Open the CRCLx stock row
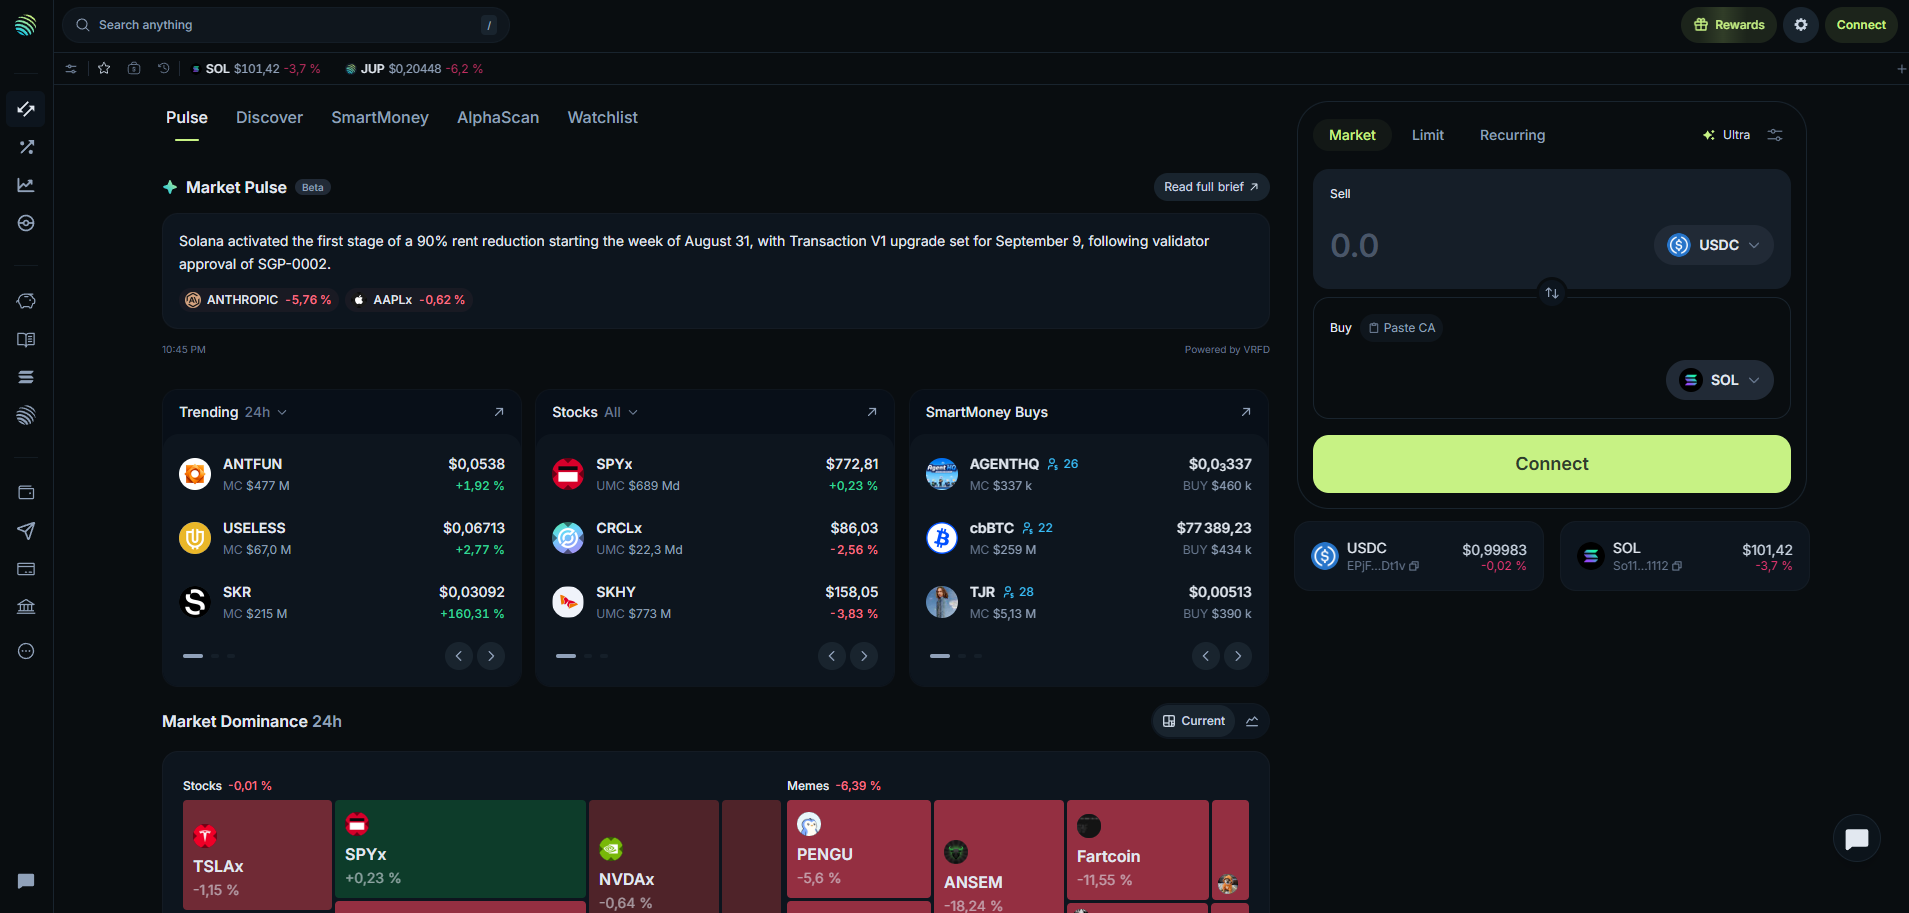Screen dimensions: 1909x913 click(x=715, y=538)
